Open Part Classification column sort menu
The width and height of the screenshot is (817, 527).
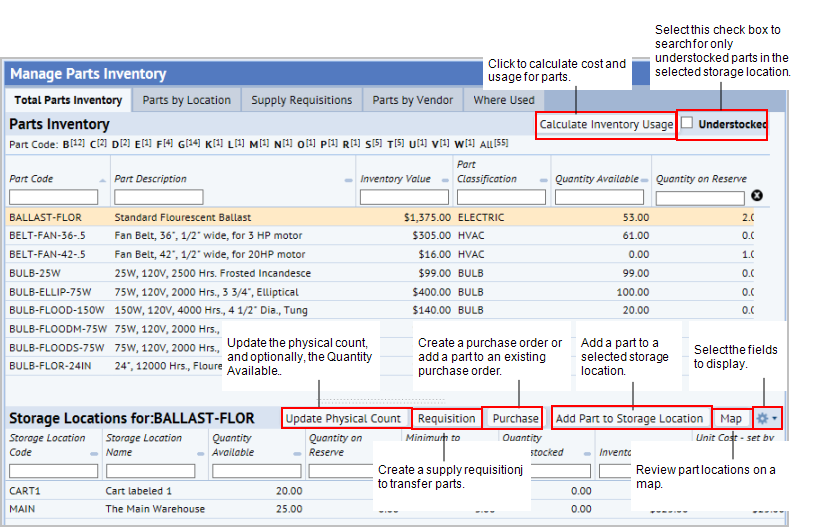click(x=543, y=180)
